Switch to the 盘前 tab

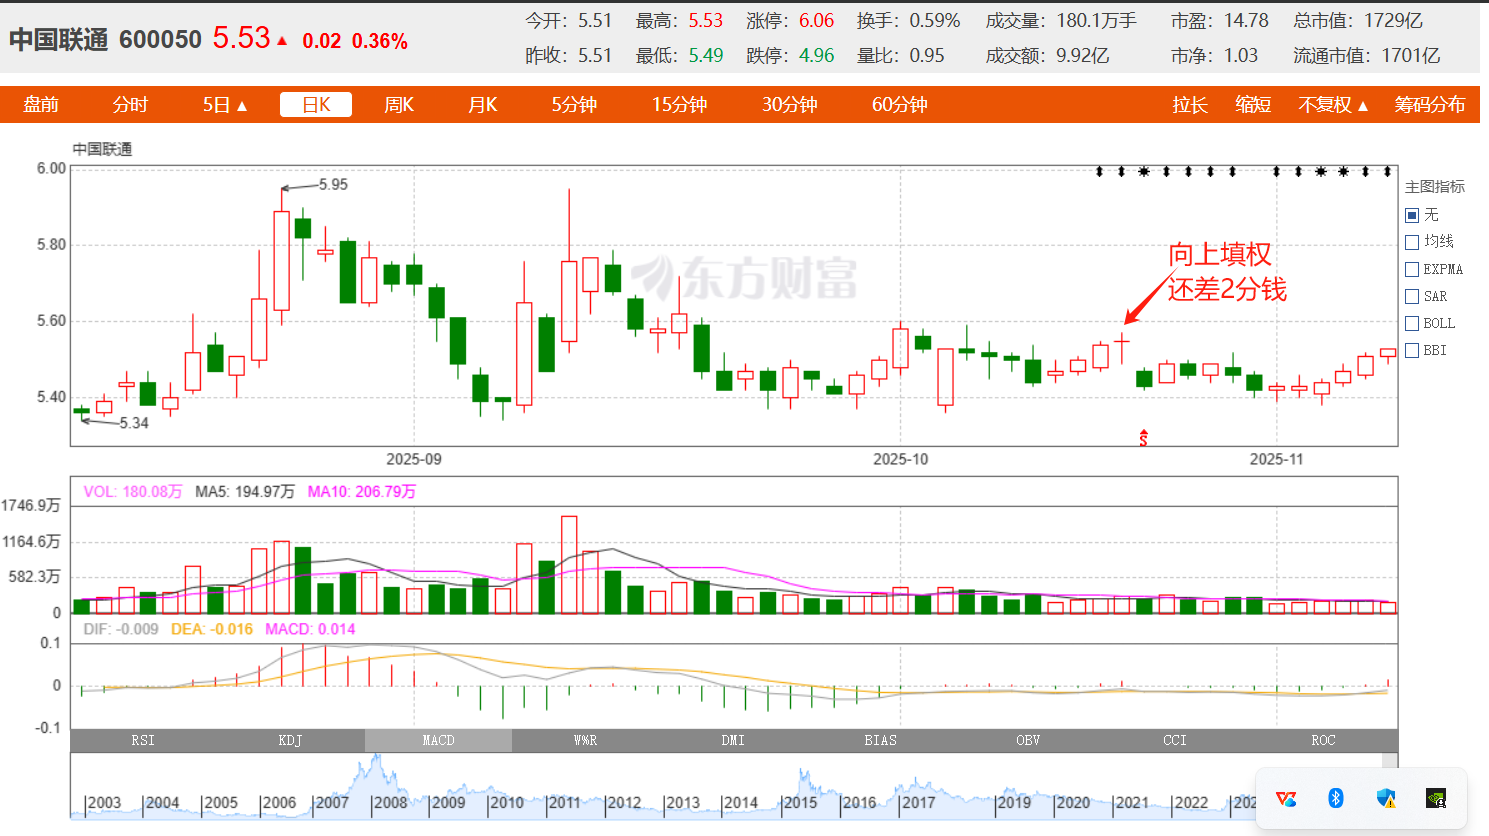(41, 105)
